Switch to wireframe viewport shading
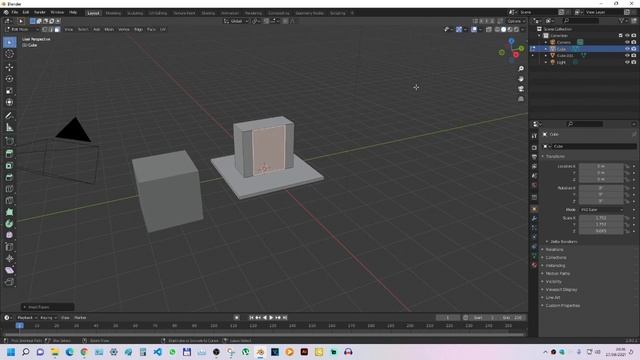640x360 pixels. pos(497,29)
